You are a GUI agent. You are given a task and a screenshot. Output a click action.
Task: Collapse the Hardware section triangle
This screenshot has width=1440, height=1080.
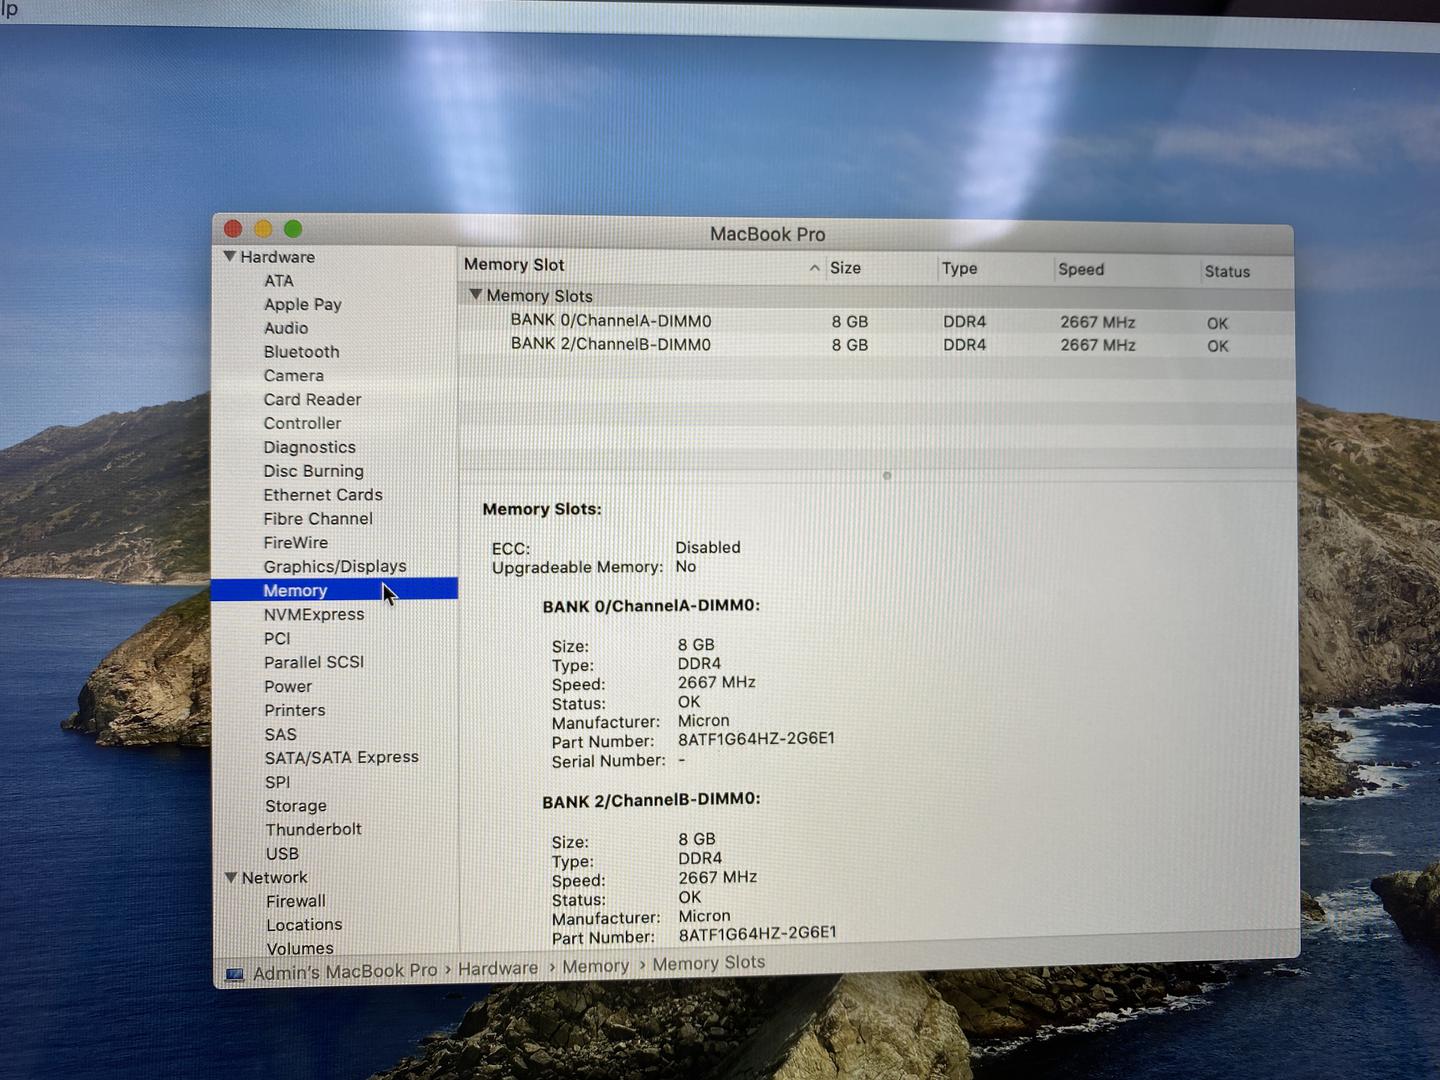[230, 257]
